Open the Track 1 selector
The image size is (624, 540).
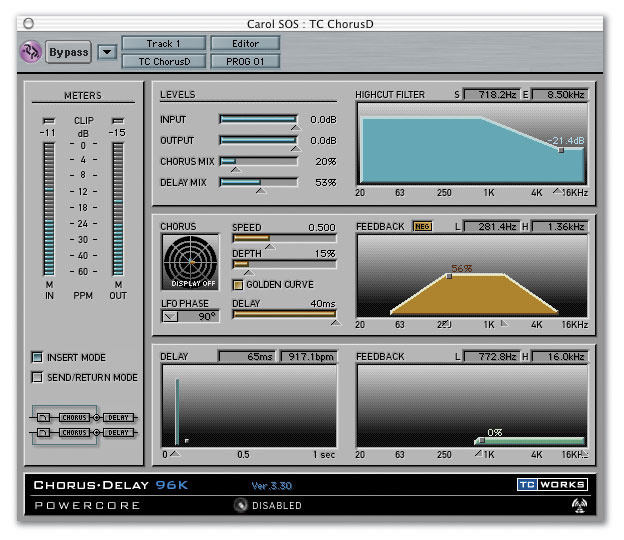(164, 44)
